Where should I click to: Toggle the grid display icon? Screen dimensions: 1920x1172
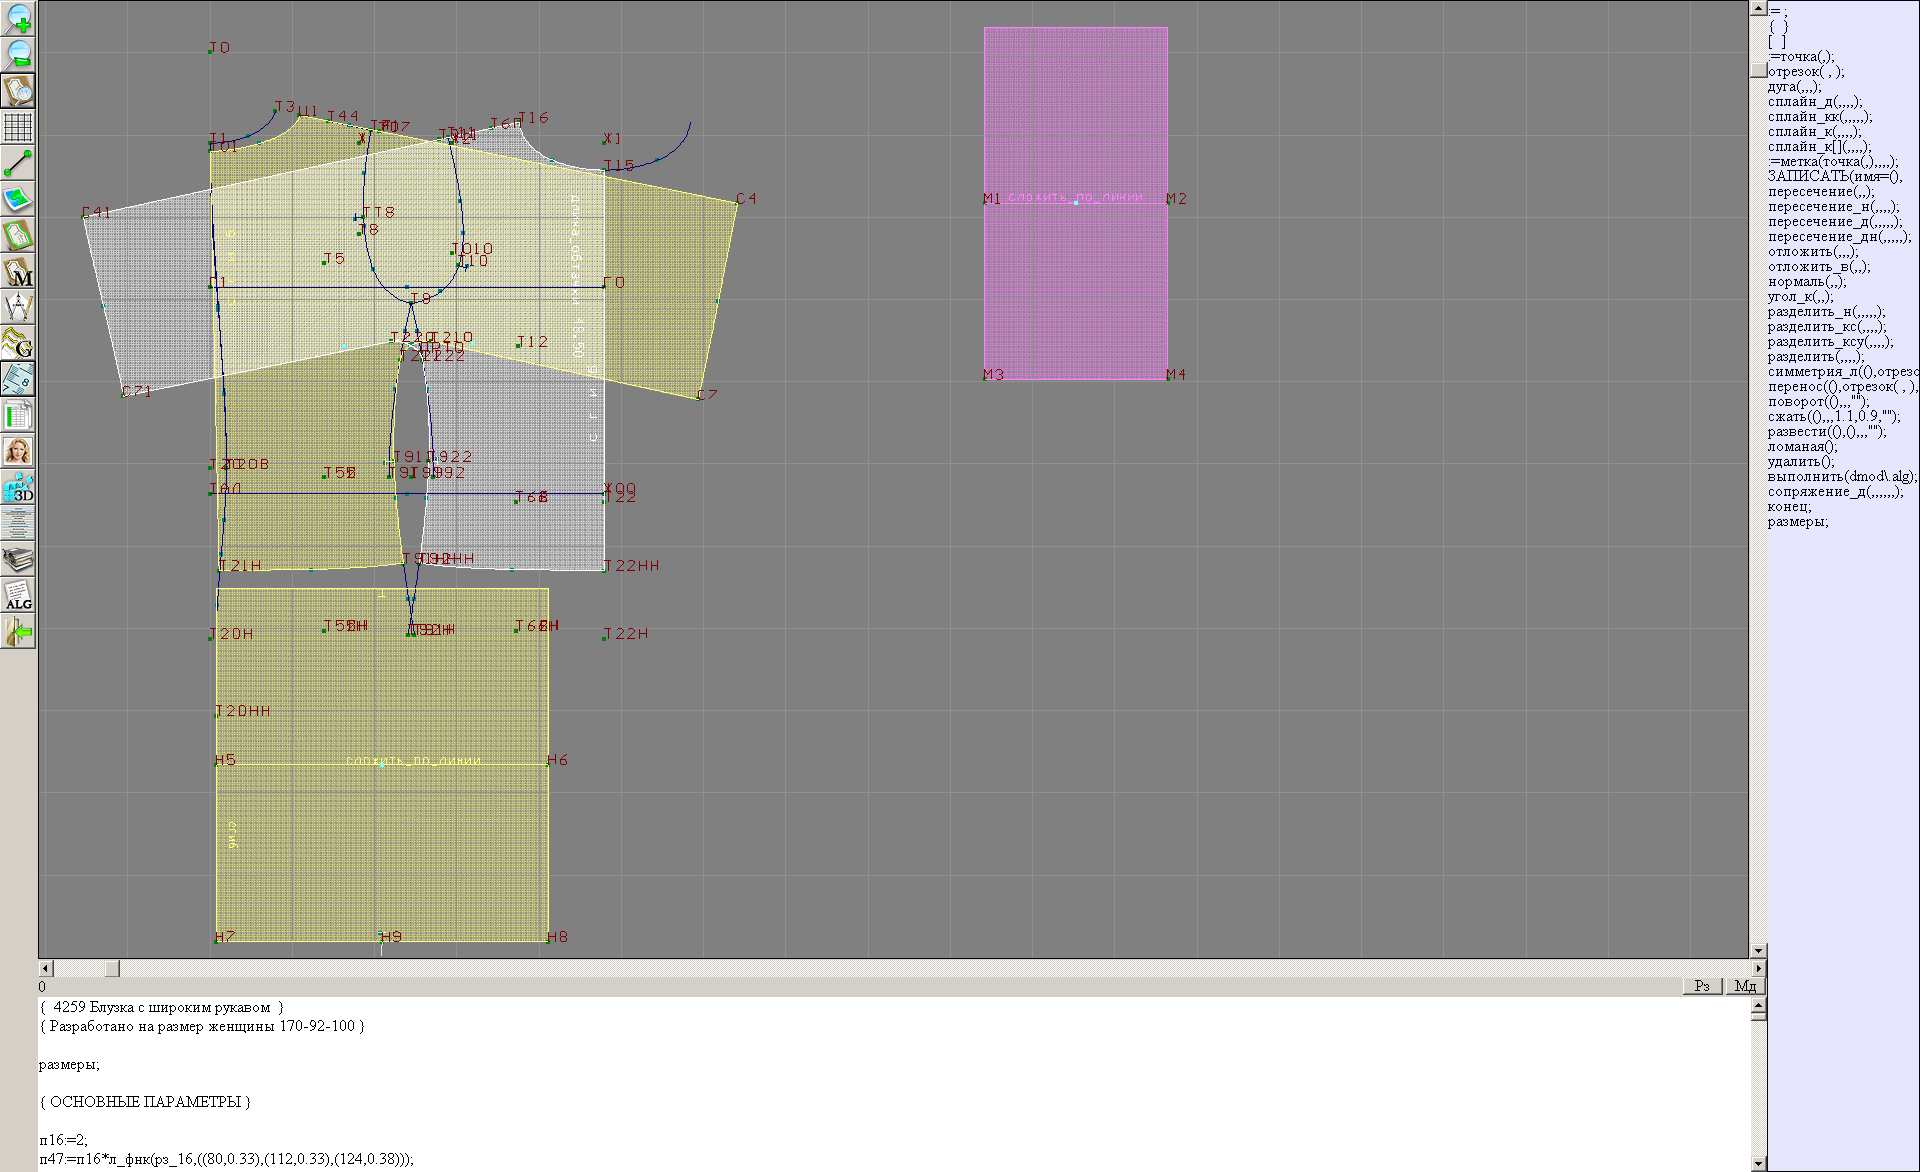[18, 127]
